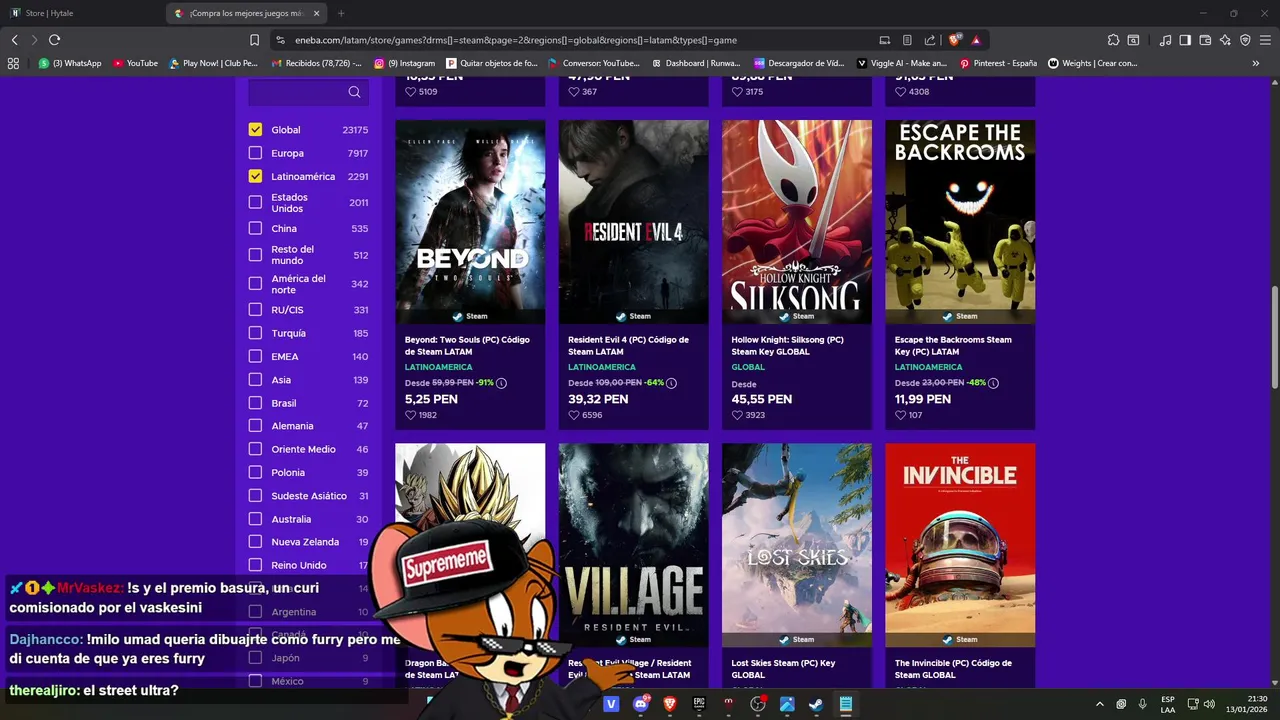
Task: Open the Instagram bookmark
Action: click(x=405, y=63)
